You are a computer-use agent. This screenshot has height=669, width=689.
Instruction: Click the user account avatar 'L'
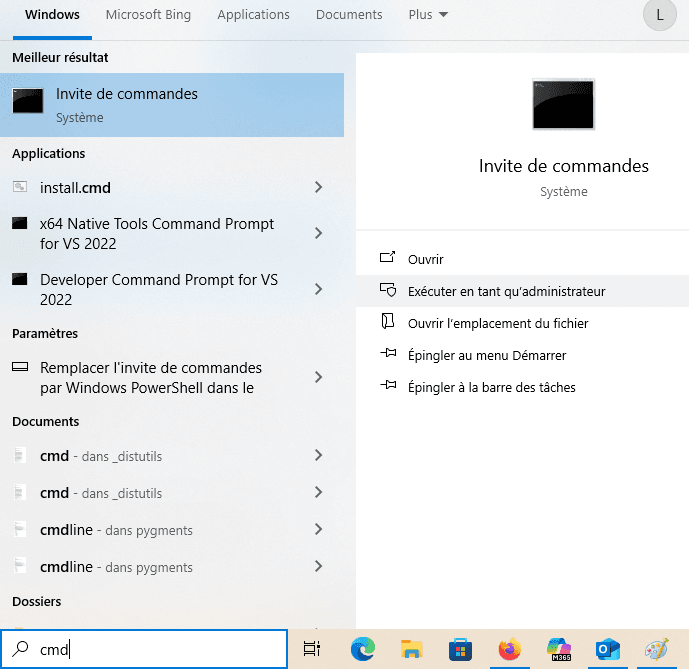coord(659,15)
